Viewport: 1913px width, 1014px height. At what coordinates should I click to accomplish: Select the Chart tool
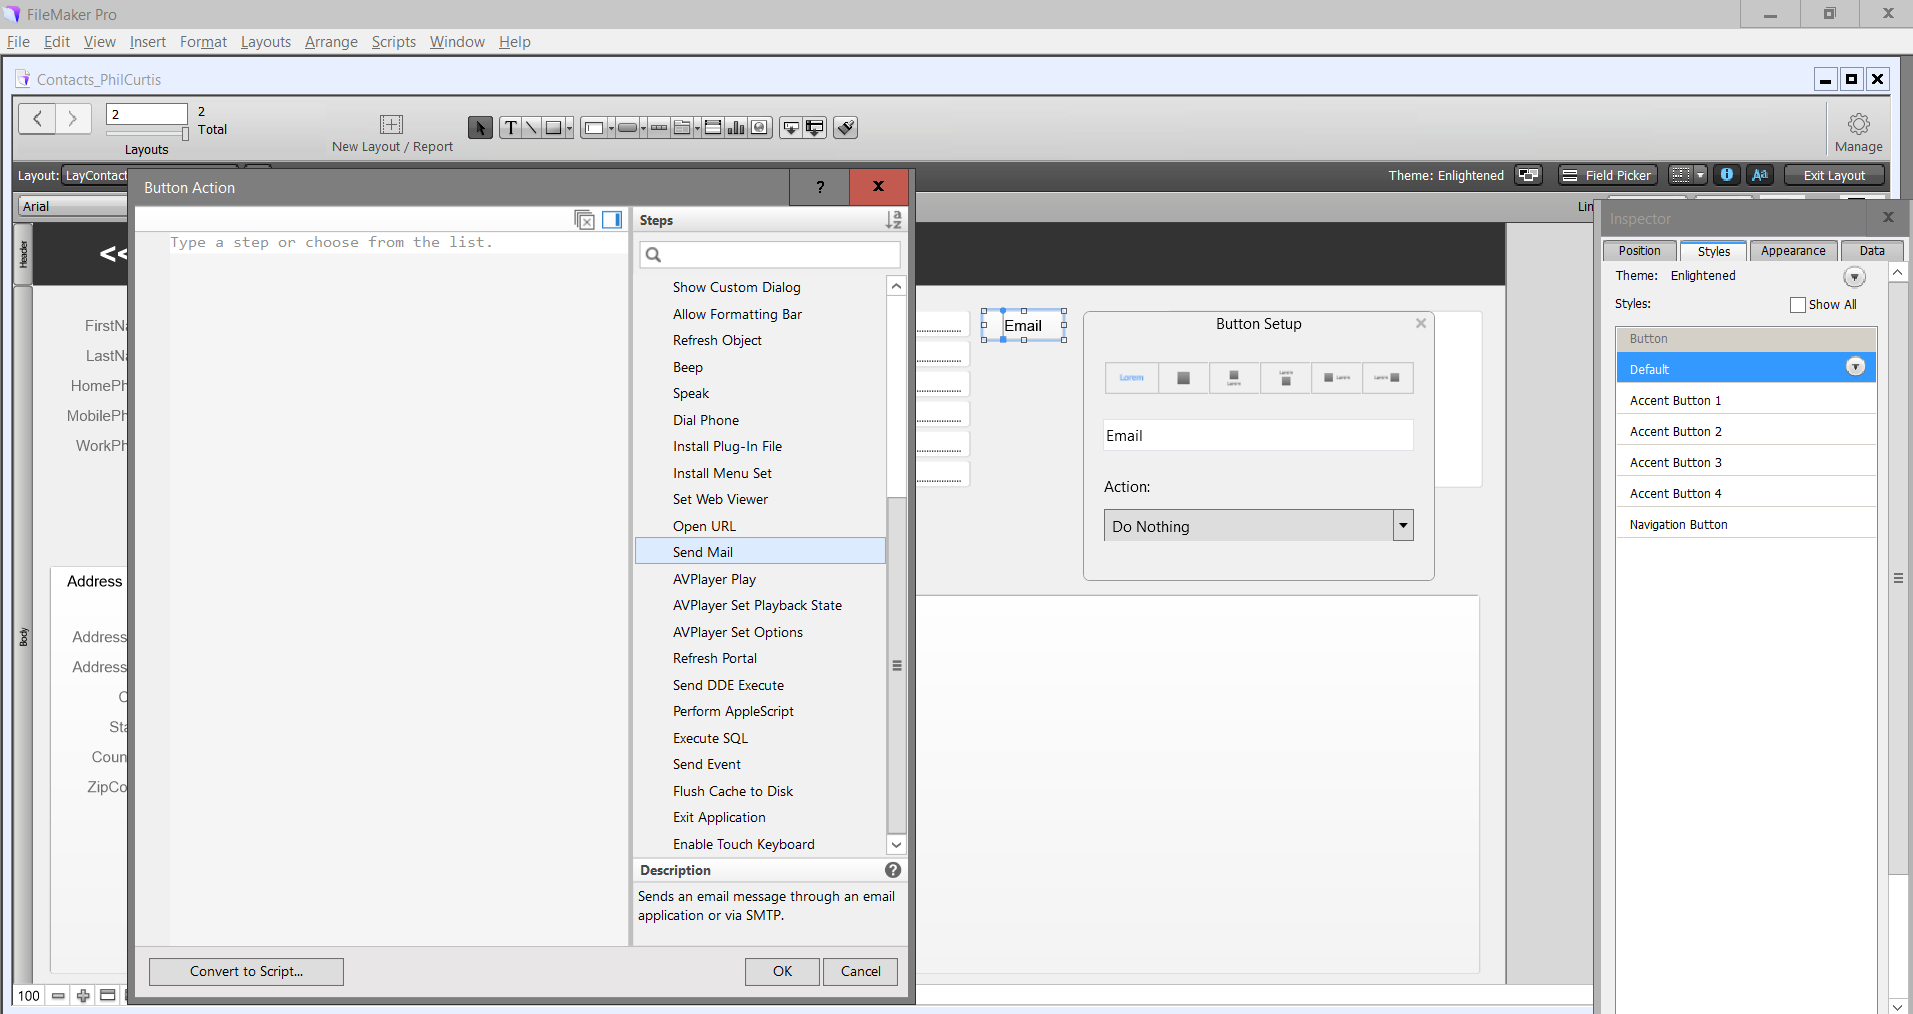(736, 127)
